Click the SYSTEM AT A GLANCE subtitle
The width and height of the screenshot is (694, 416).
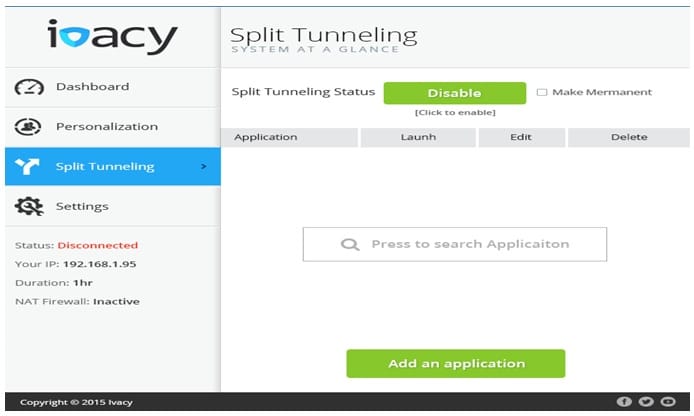(315, 50)
